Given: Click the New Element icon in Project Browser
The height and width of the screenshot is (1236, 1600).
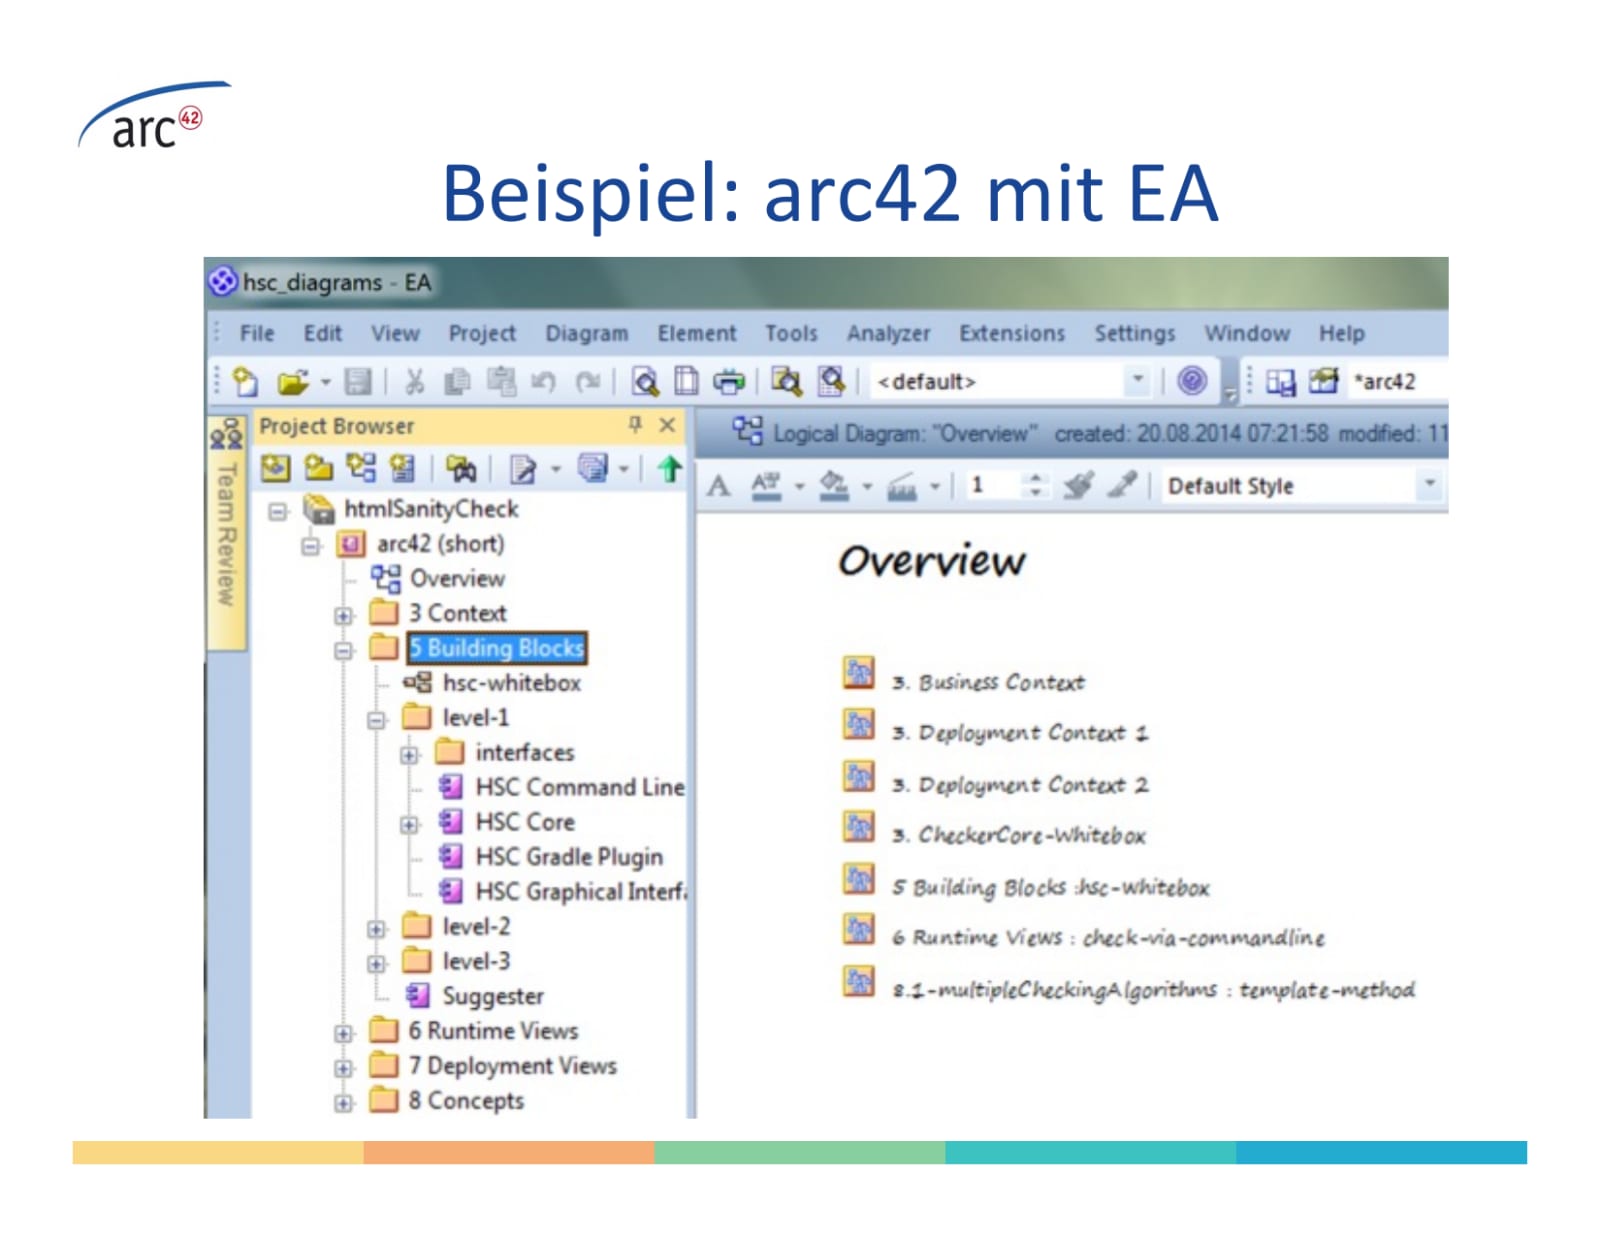Looking at the screenshot, I should (402, 467).
